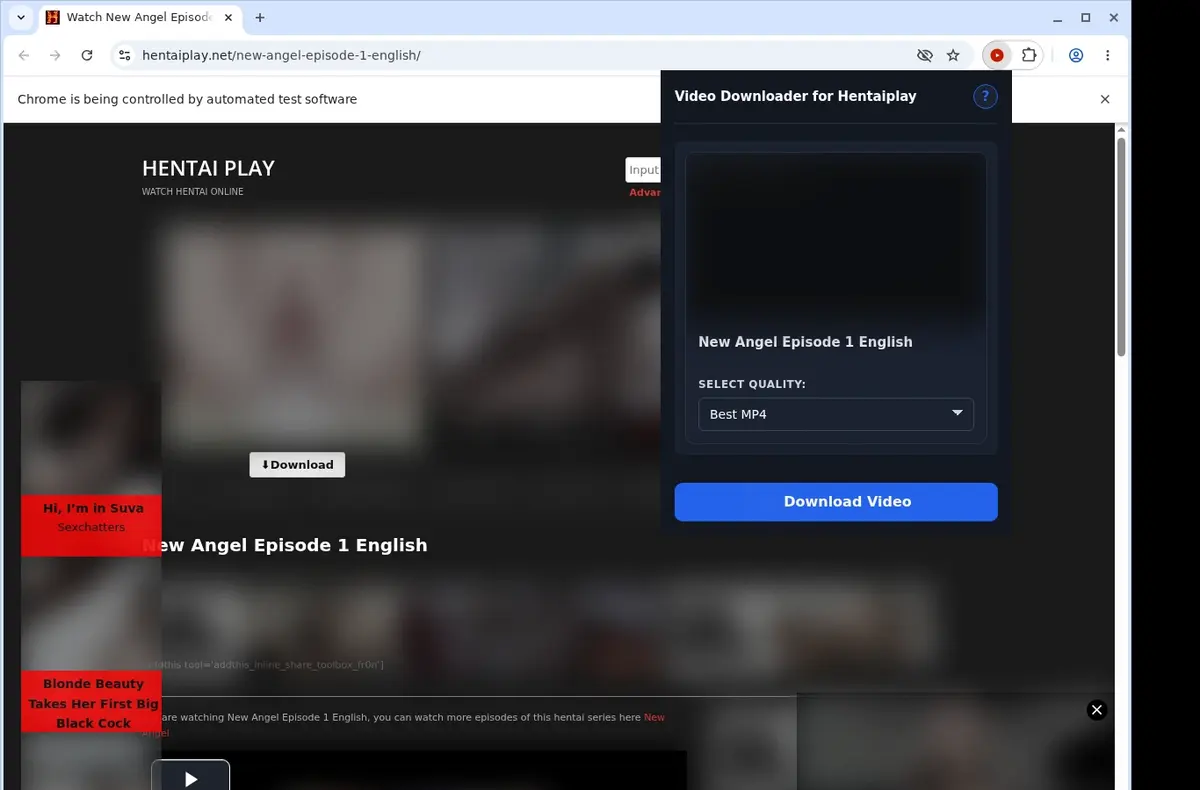Focus the hentaiplay.net address bar
Image resolution: width=1200 pixels, height=790 pixels.
tap(520, 55)
